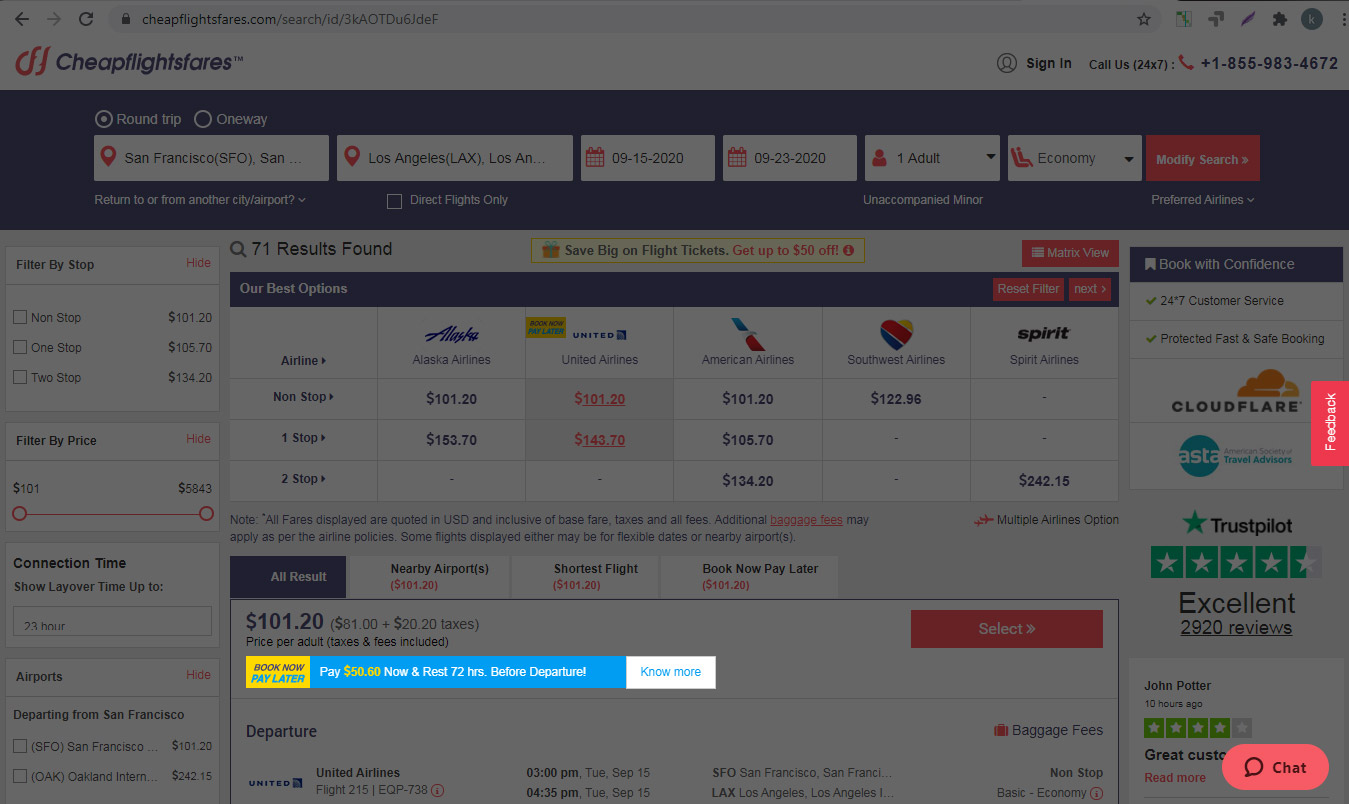Select the American Airlines logo
The height and width of the screenshot is (804, 1349).
point(748,334)
